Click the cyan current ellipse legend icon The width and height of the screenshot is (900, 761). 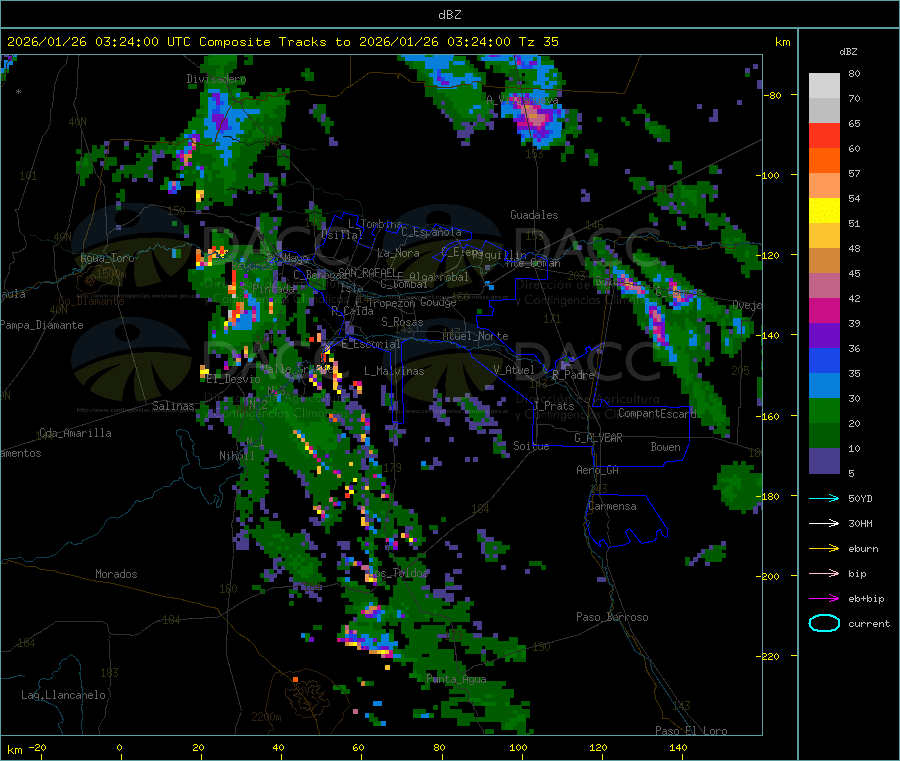click(x=824, y=623)
